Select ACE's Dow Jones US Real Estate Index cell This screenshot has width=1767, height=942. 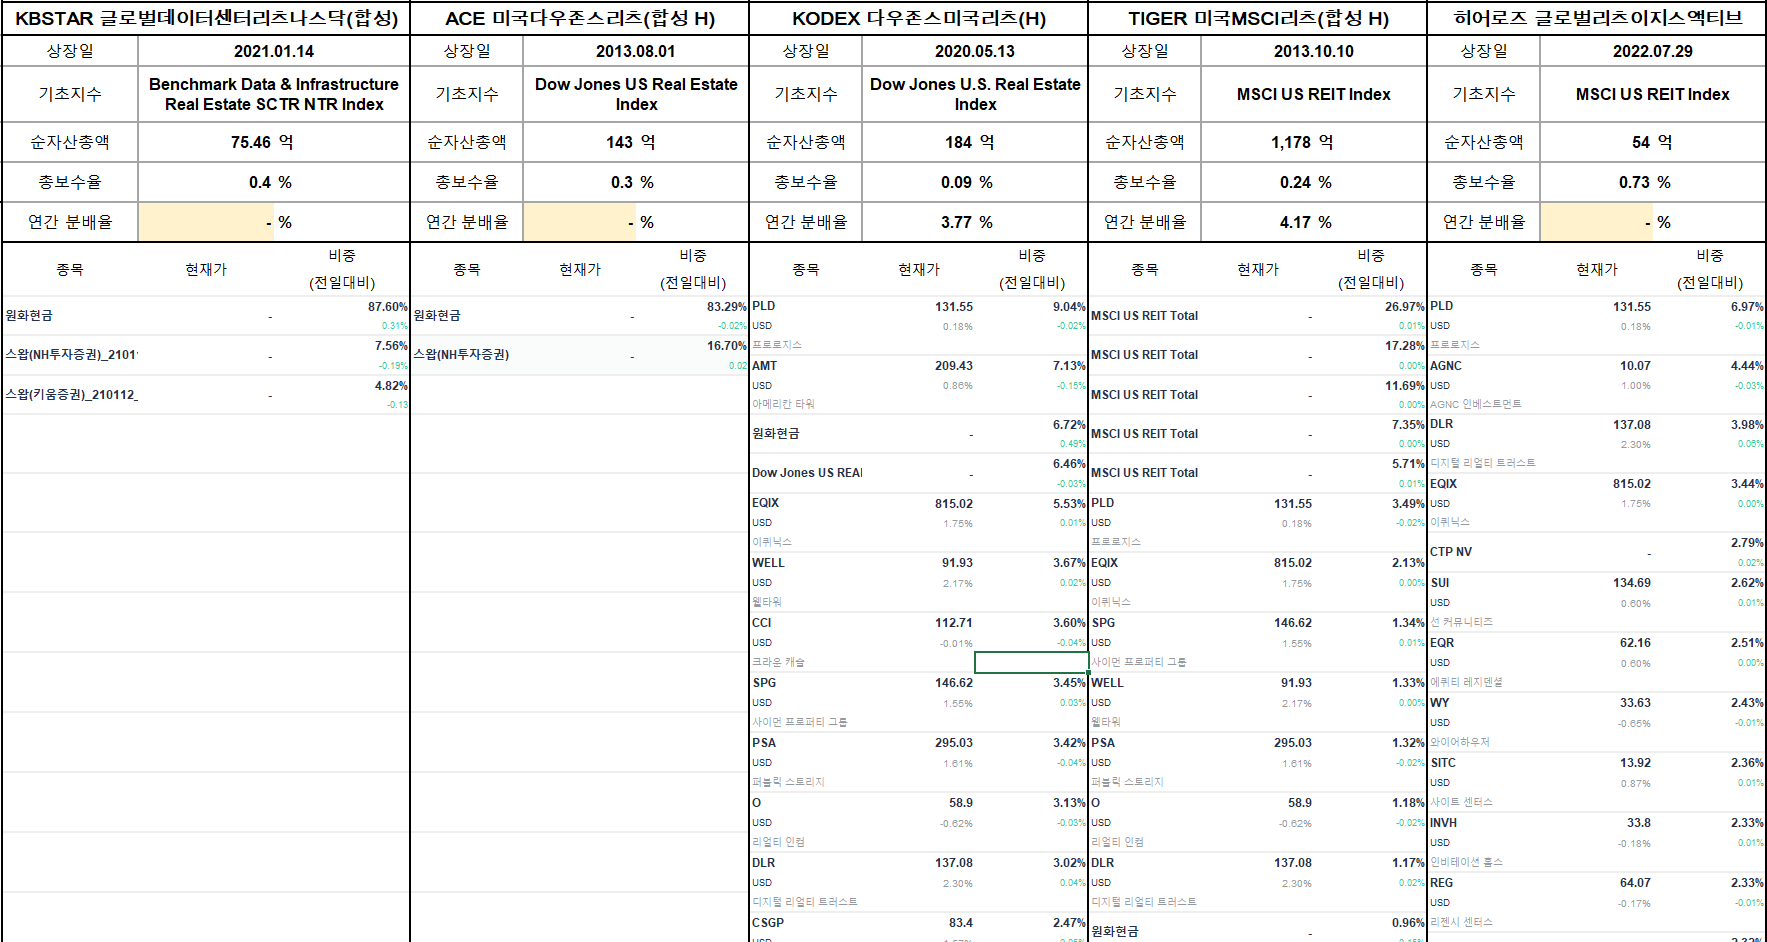[636, 94]
